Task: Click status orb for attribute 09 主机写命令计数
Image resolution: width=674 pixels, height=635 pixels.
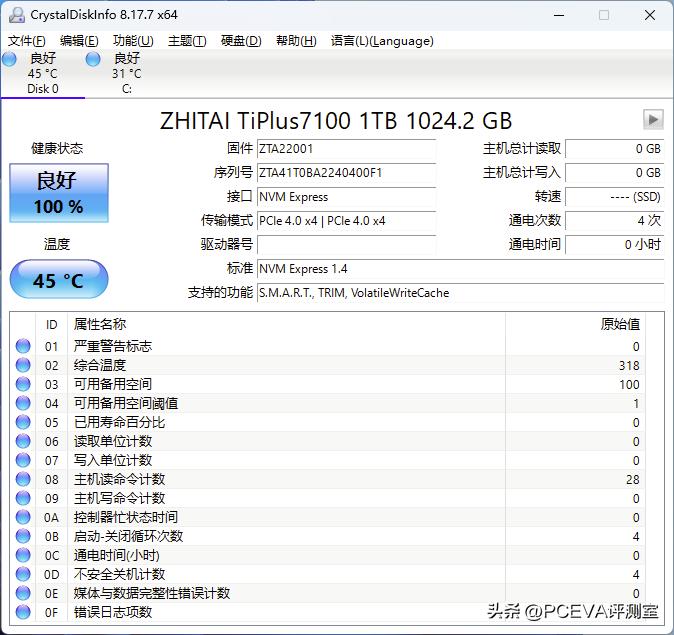Action: coord(23,498)
